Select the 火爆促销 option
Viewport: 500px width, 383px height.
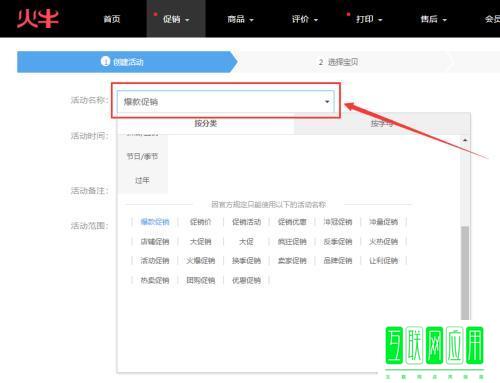pos(201,260)
